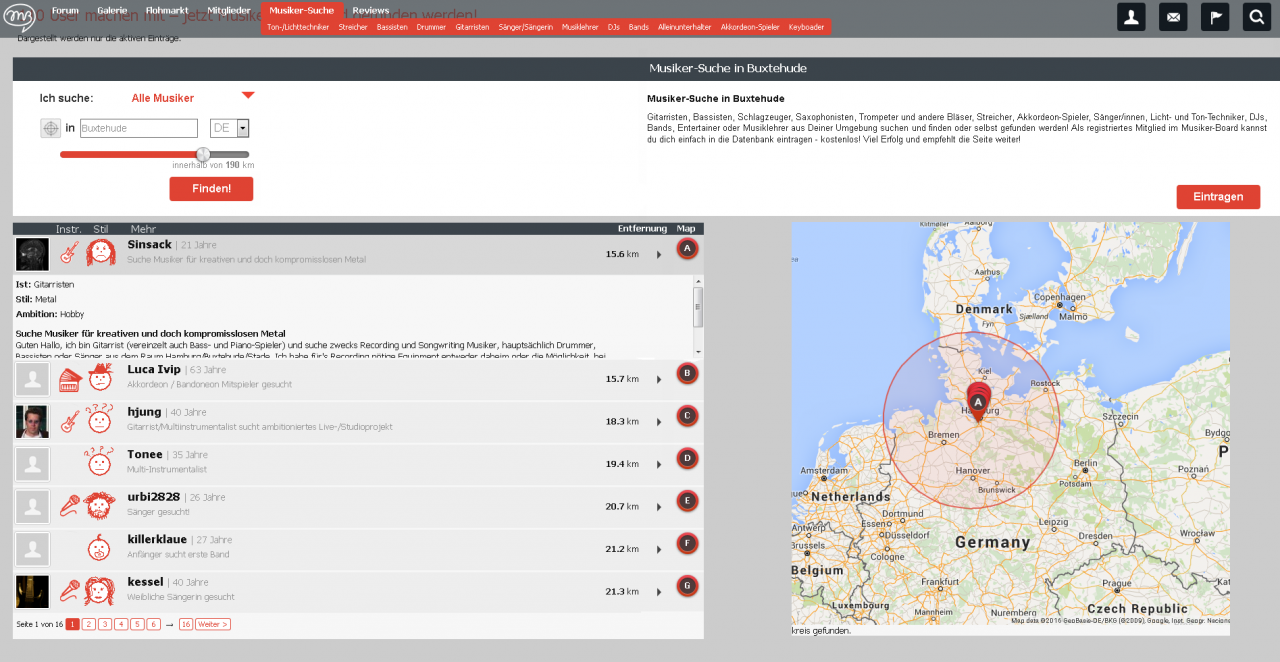
Task: Expand Luca Ivip's entry arrow
Action: point(659,380)
